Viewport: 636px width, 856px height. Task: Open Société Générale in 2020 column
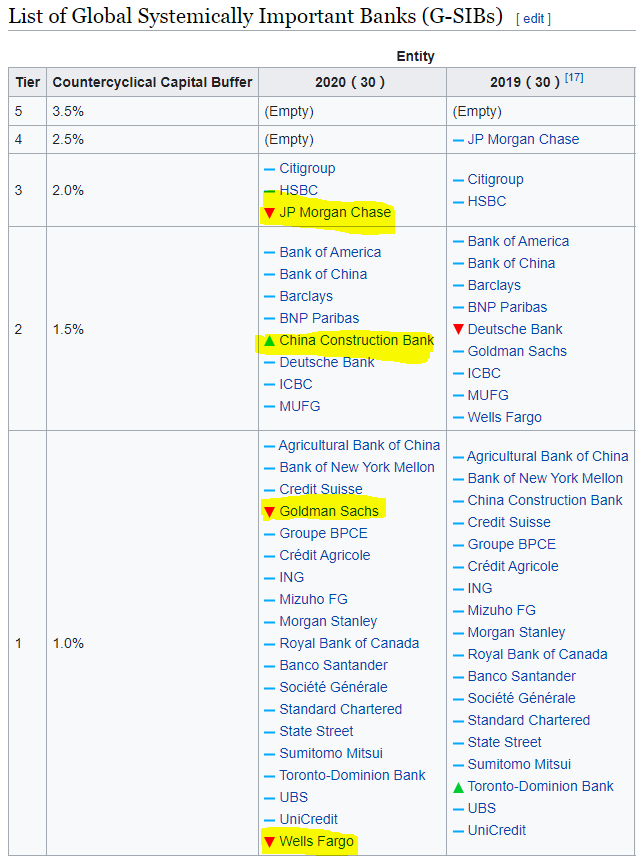334,687
